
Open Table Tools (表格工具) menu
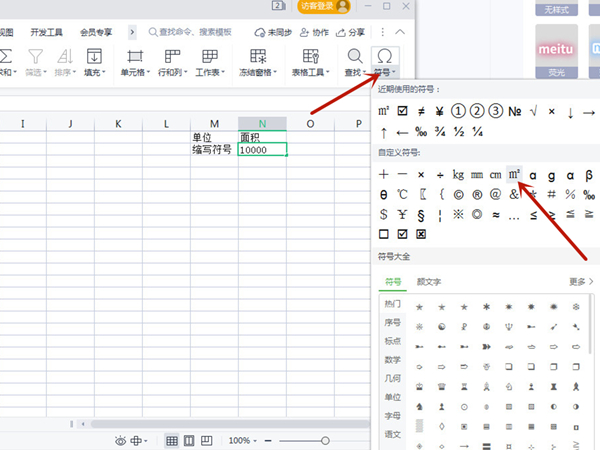310,62
